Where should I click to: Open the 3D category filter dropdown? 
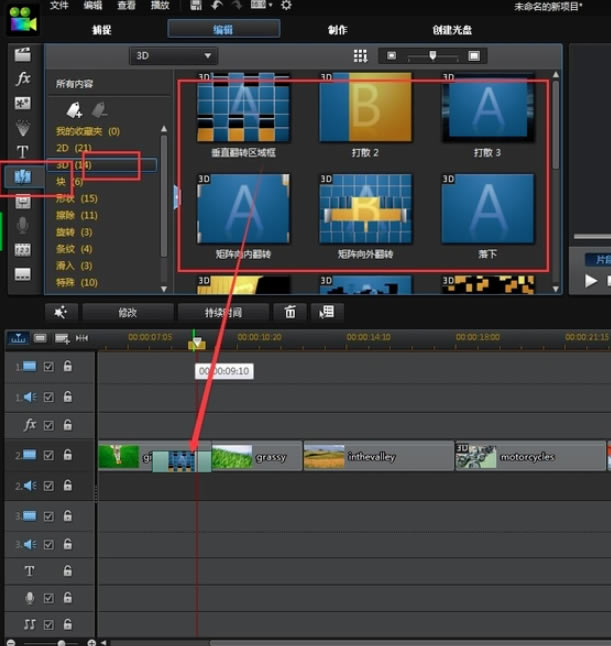point(173,56)
